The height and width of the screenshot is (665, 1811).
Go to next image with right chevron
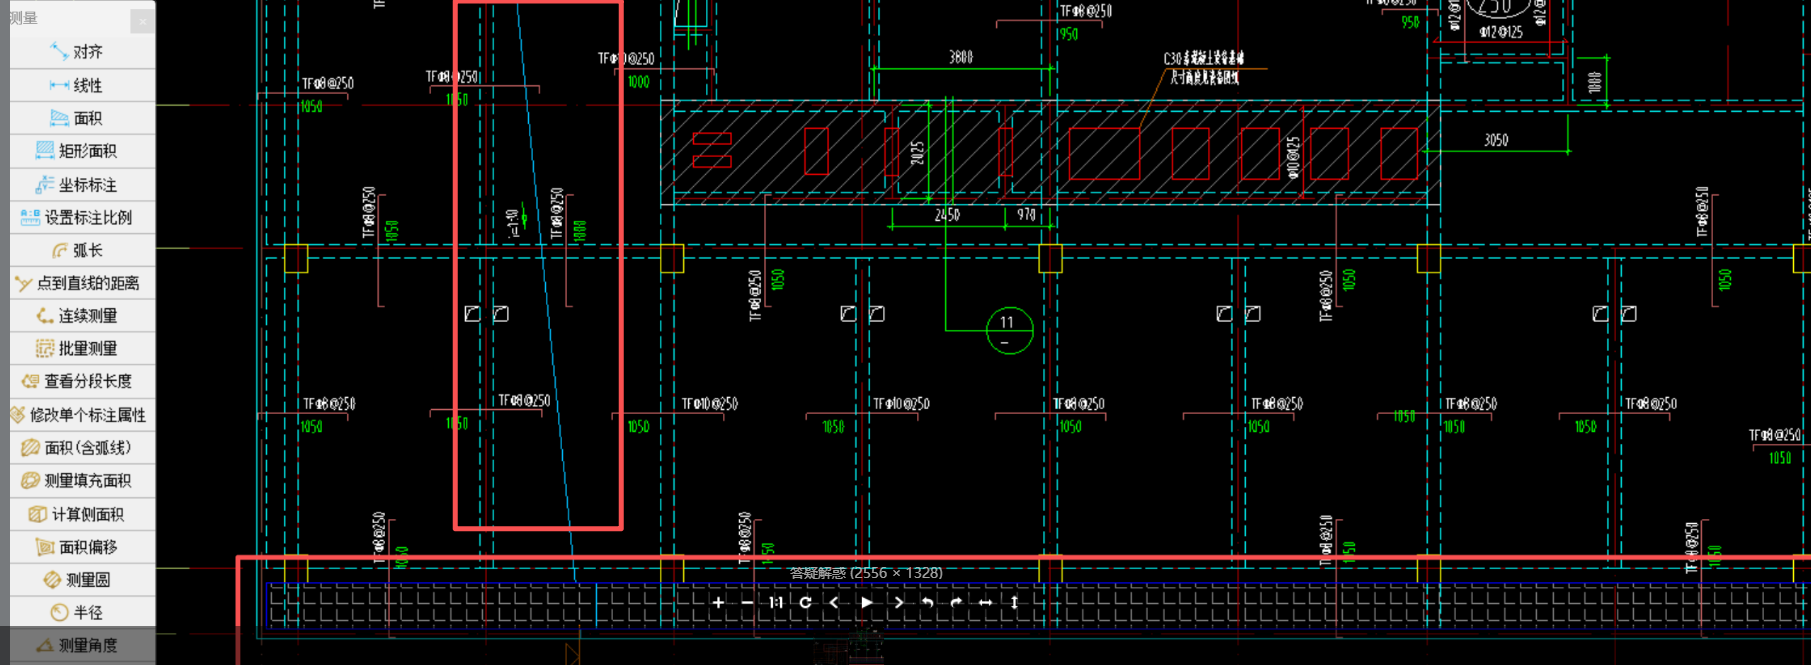898,602
